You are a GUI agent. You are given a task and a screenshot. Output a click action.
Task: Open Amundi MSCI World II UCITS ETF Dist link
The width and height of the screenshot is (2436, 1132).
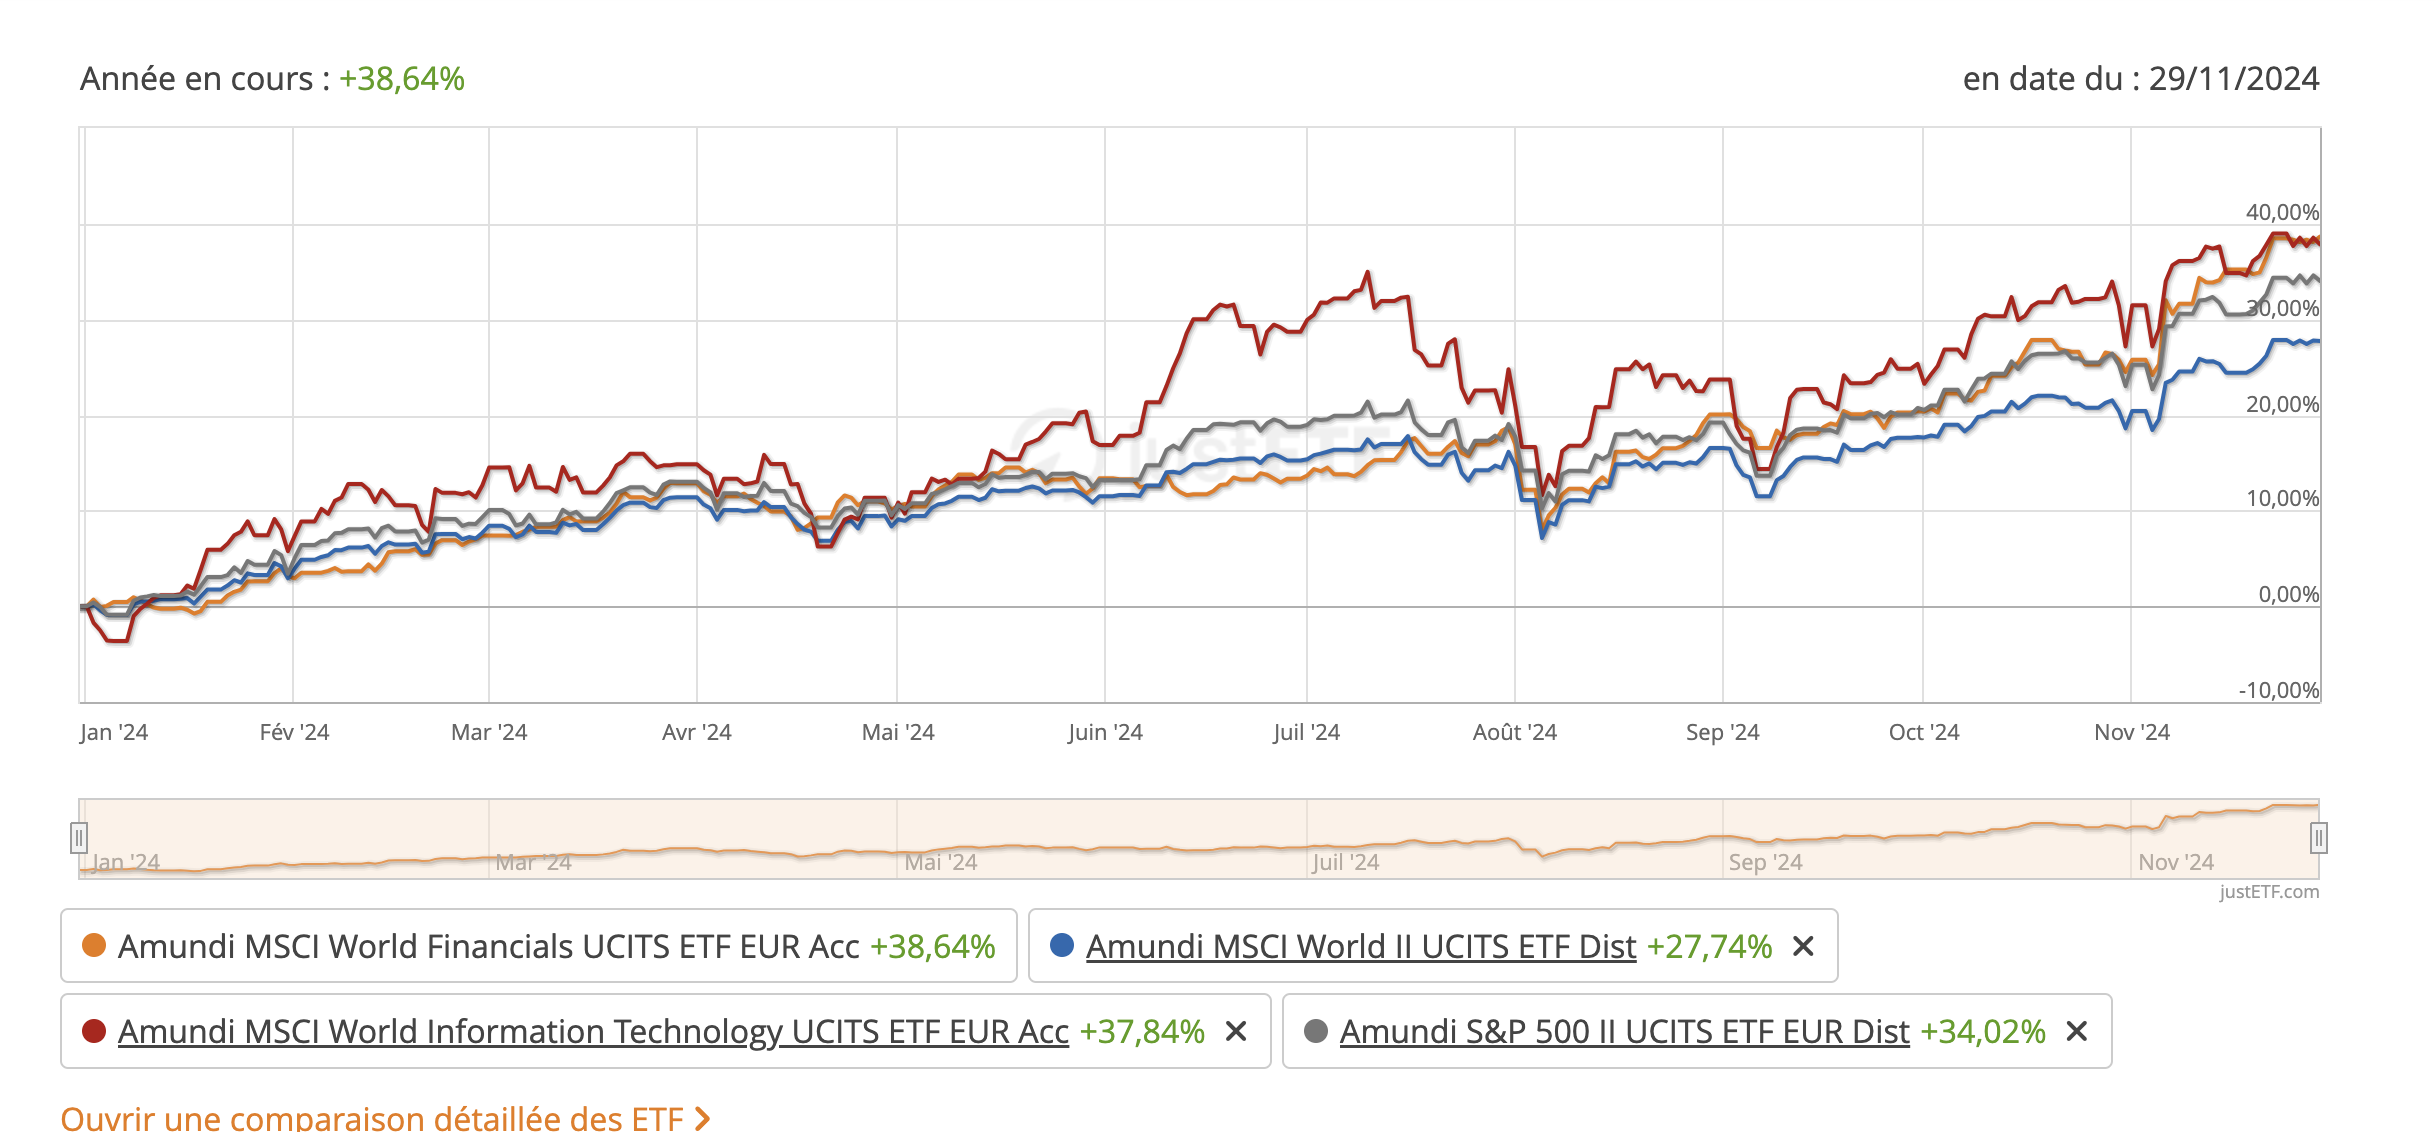pos(1361,946)
